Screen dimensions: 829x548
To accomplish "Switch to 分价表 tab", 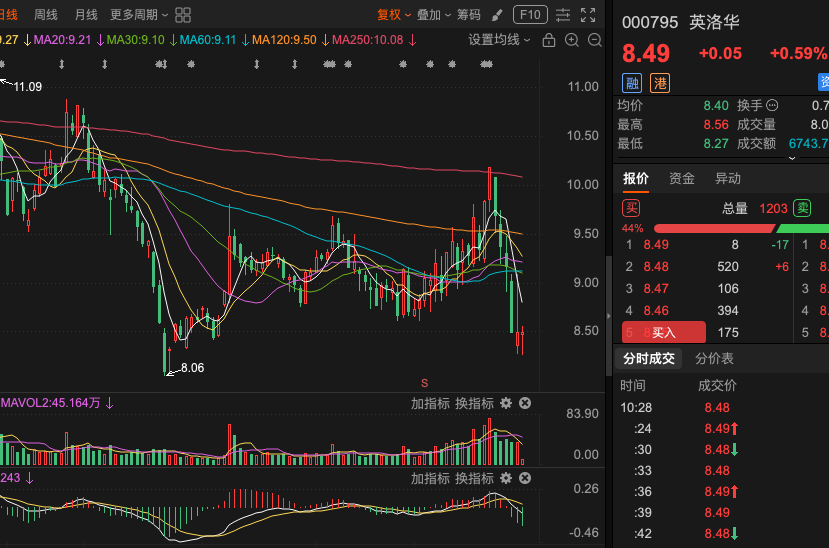I will pos(714,359).
